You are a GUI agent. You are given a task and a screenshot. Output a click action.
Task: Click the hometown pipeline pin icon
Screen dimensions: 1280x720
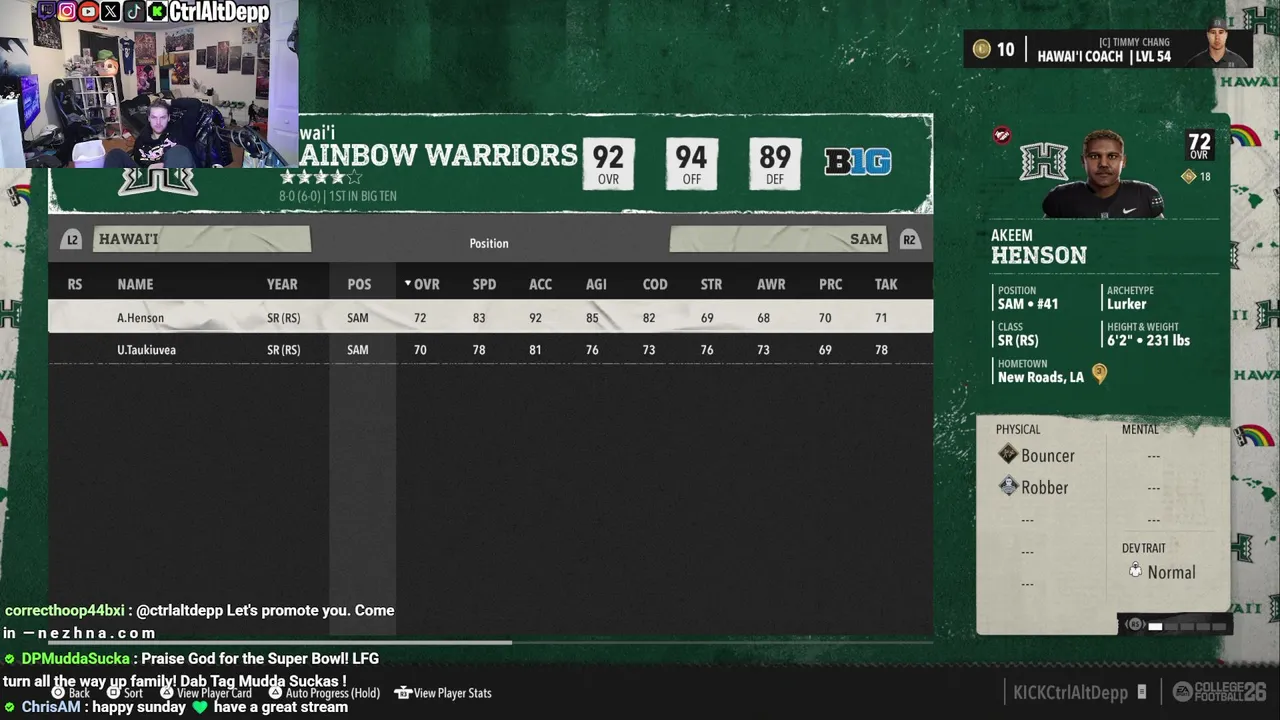(1099, 374)
